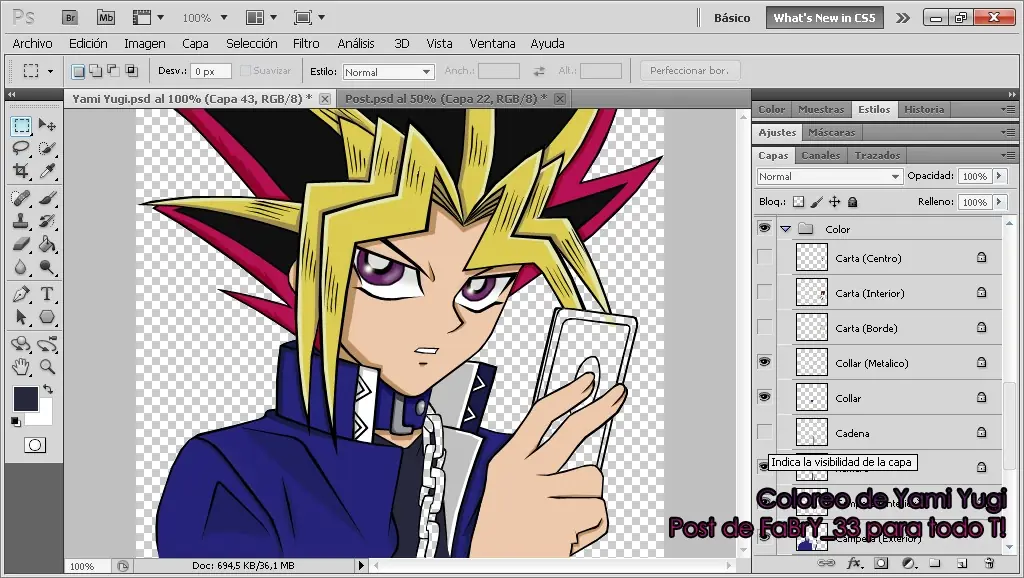Open the Estilo dropdown in options bar
Viewport: 1024px width, 578px height.
[x=388, y=71]
